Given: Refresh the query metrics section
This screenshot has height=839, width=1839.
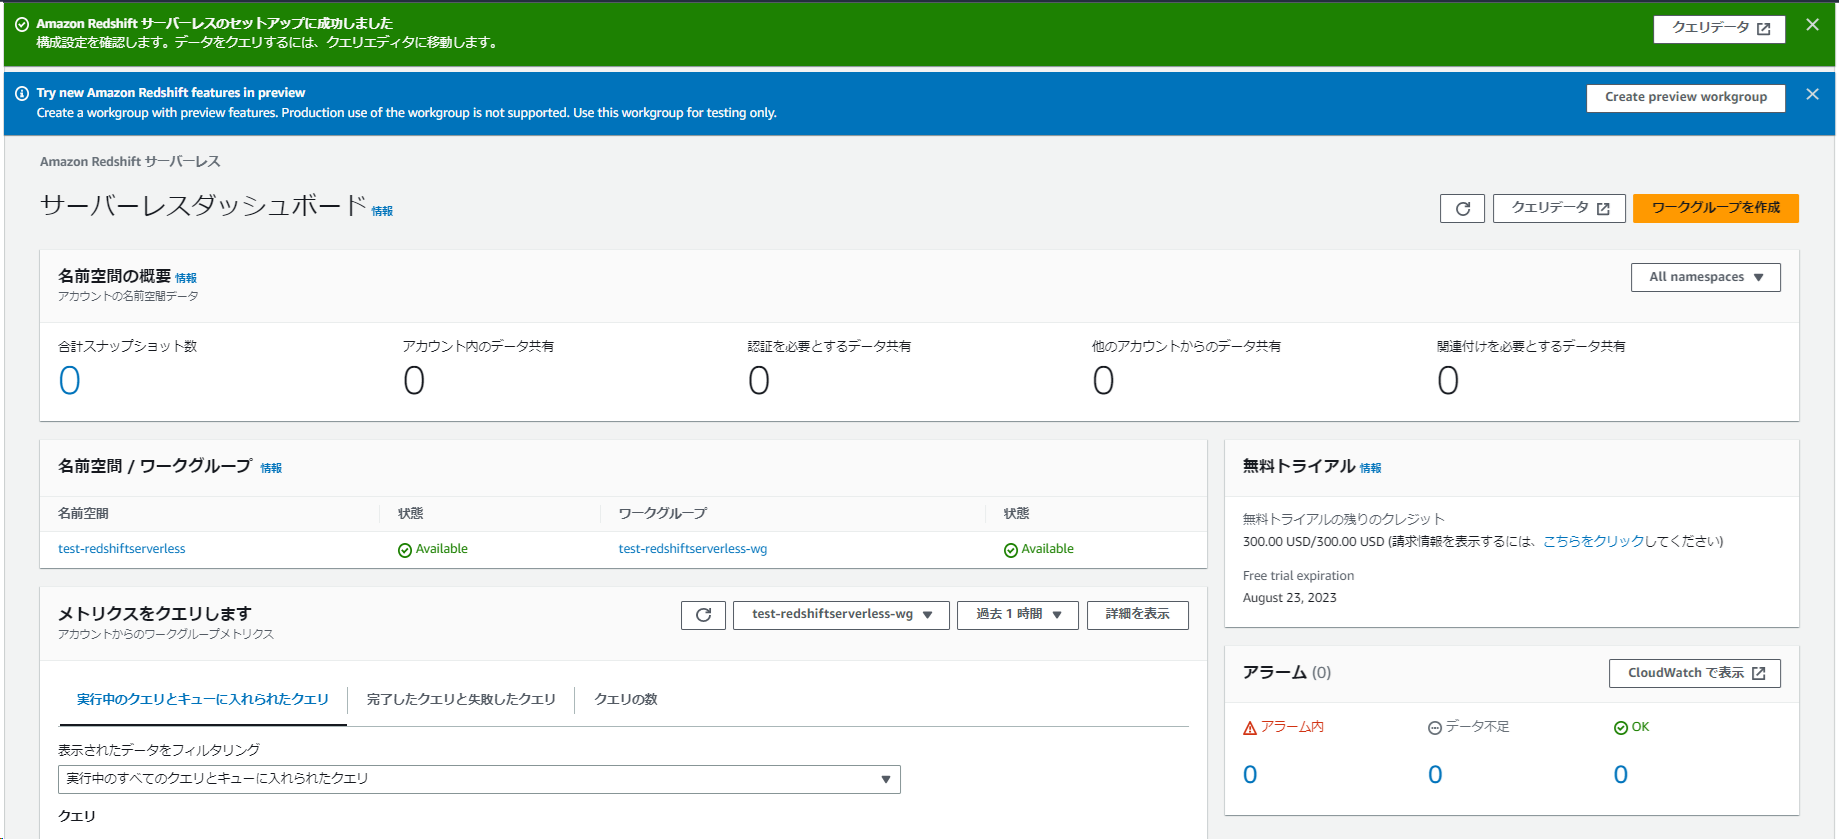Looking at the screenshot, I should click(x=703, y=615).
